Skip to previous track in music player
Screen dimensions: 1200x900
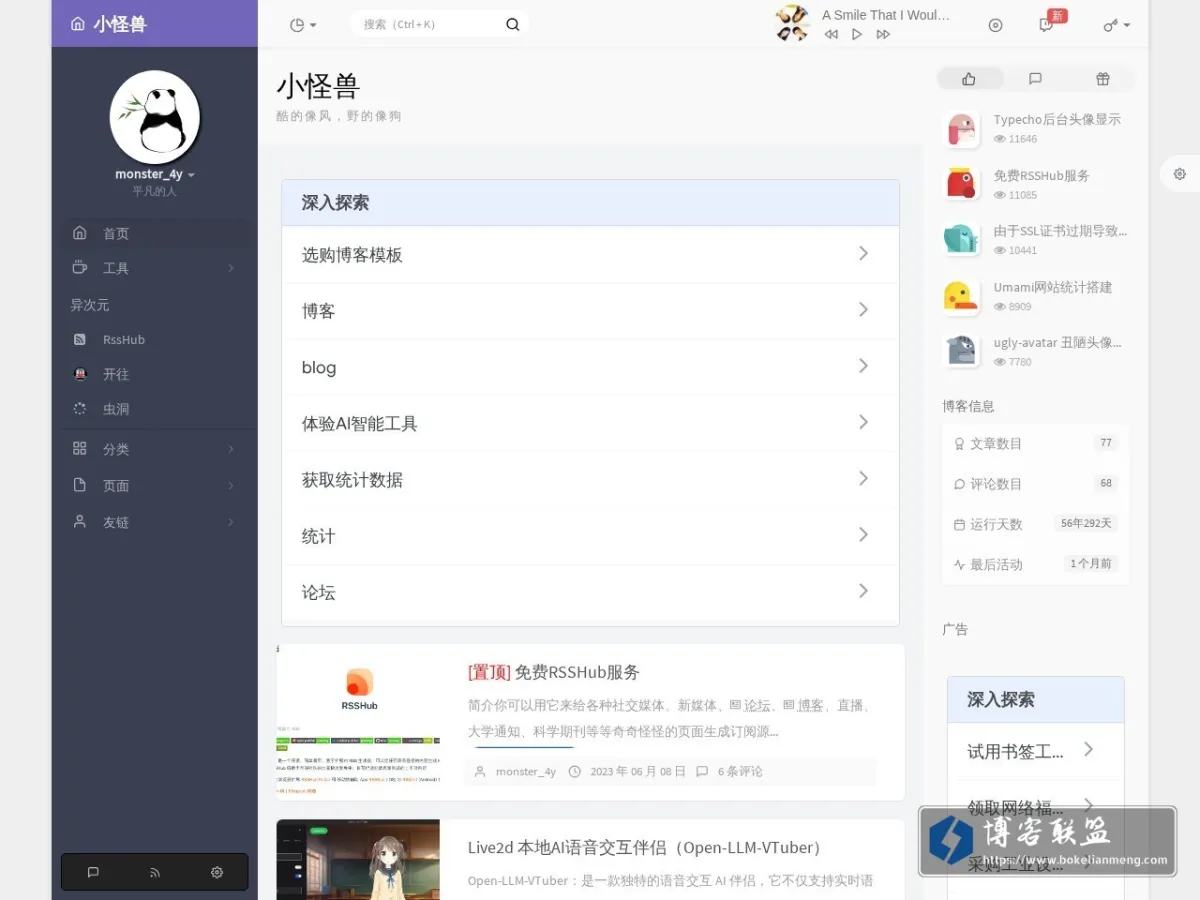[831, 34]
